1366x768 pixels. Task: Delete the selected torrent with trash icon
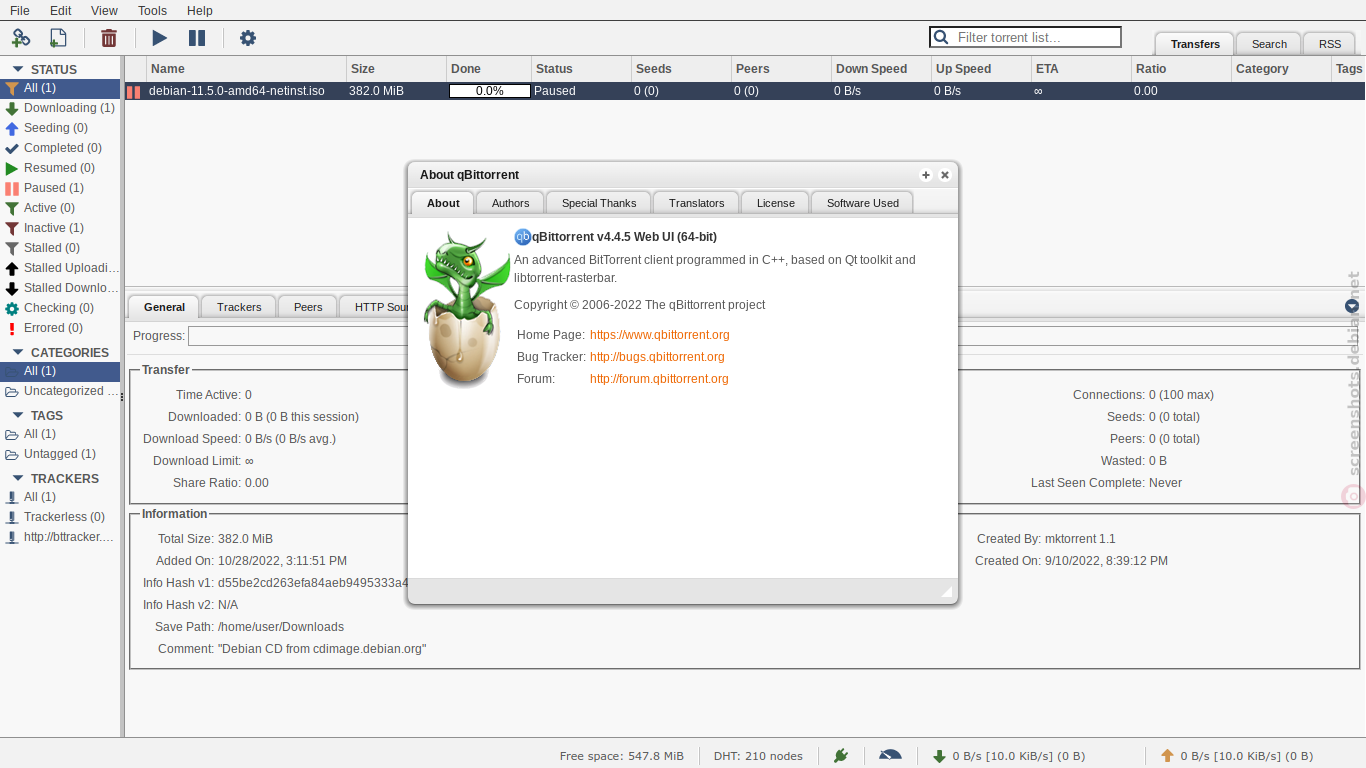coord(109,38)
